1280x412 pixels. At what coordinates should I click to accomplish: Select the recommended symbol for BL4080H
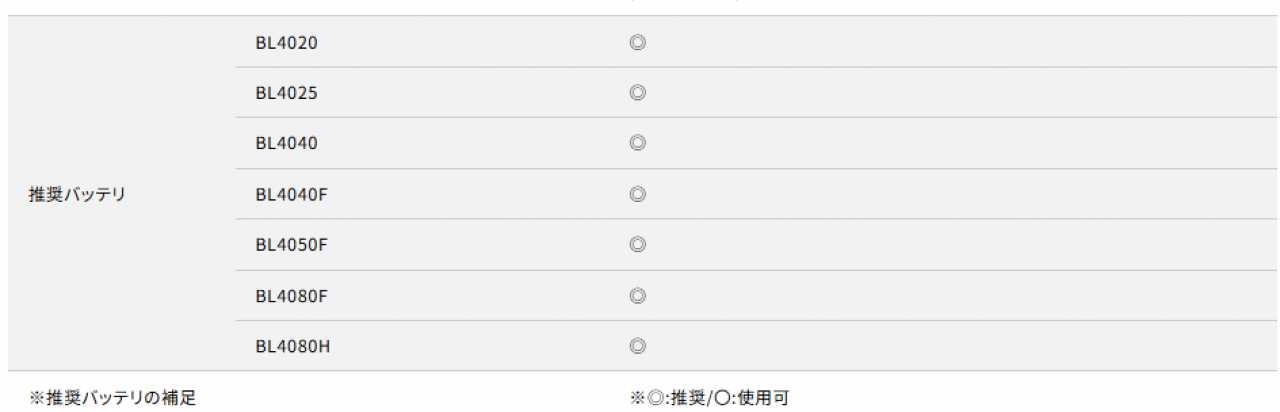[637, 347]
